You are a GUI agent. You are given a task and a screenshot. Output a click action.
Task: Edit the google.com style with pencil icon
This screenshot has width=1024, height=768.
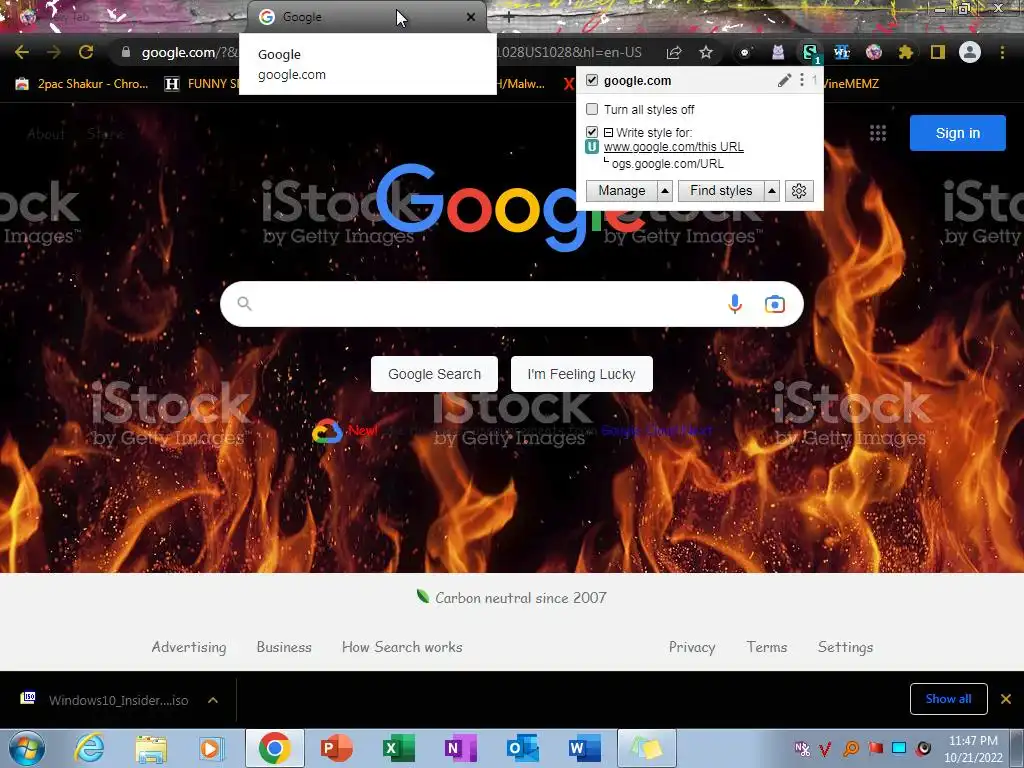[x=784, y=80]
